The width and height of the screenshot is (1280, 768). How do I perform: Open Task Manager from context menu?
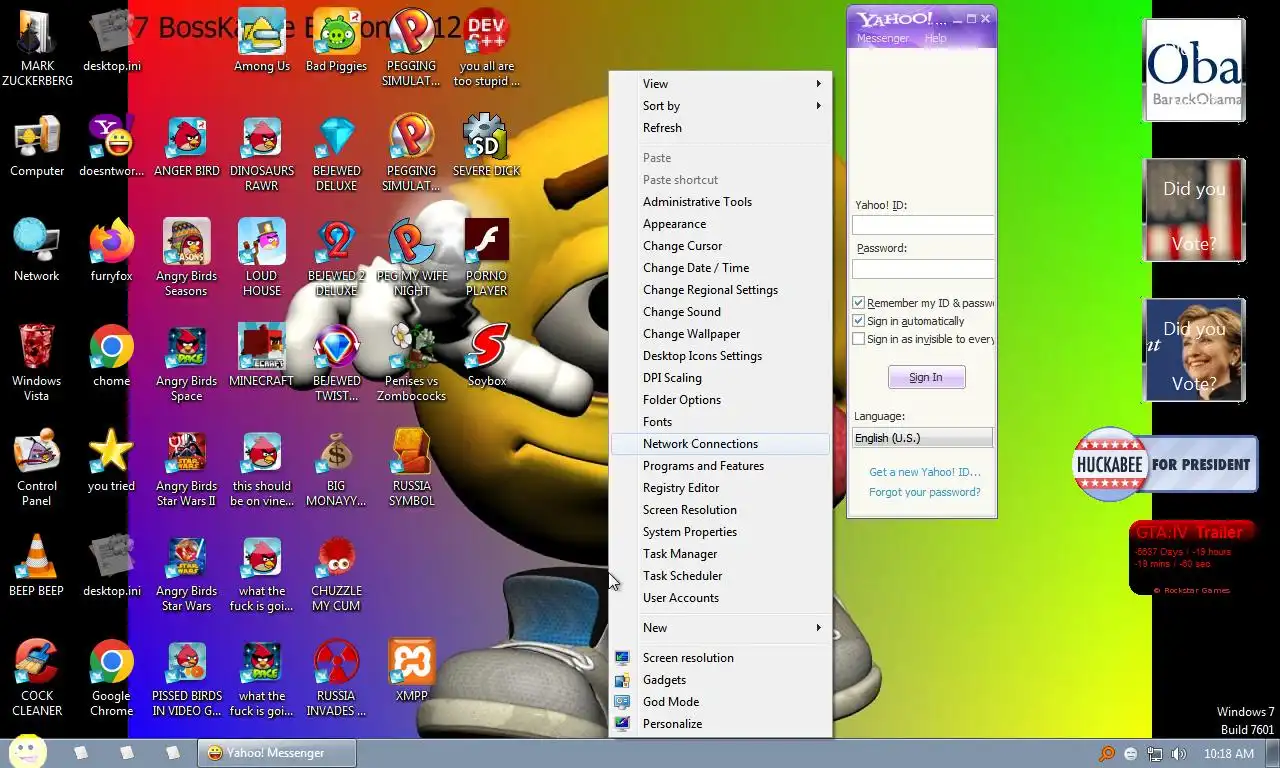click(x=720, y=554)
